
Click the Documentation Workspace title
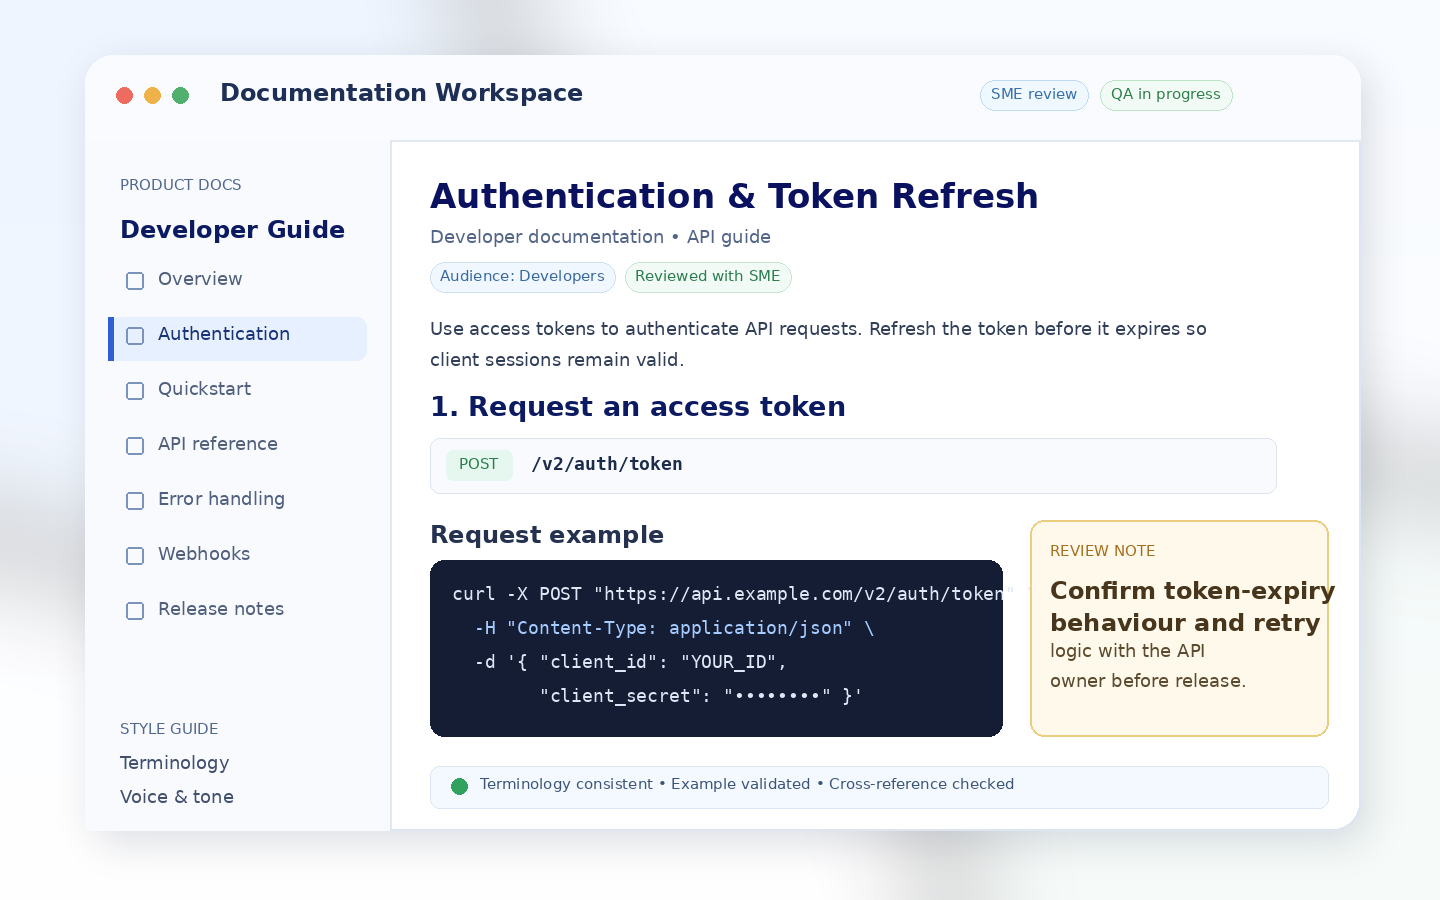point(401,93)
